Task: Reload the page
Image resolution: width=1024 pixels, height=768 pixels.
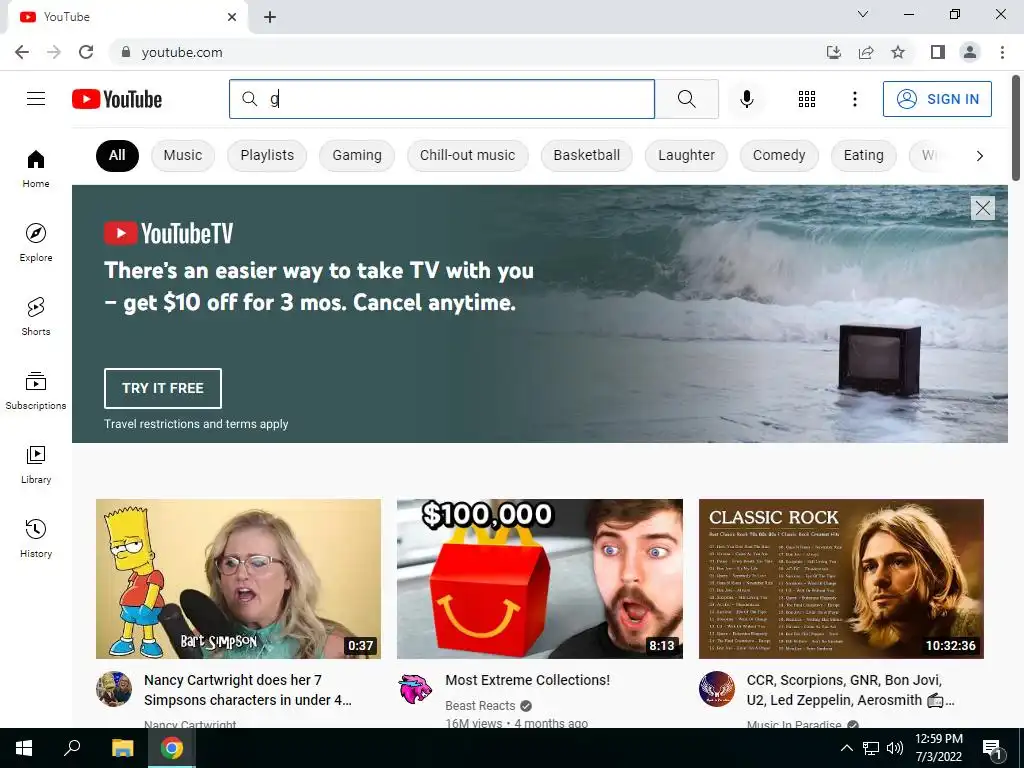Action: point(86,52)
